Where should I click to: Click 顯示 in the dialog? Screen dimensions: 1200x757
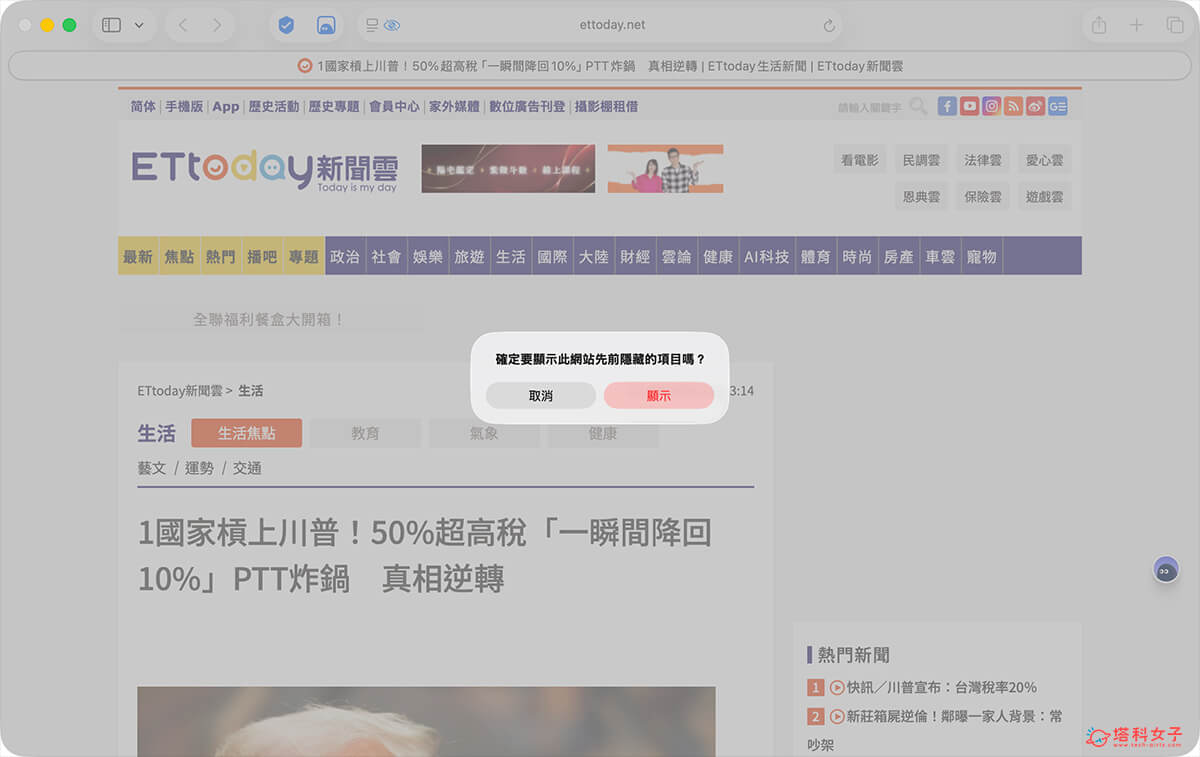(659, 396)
